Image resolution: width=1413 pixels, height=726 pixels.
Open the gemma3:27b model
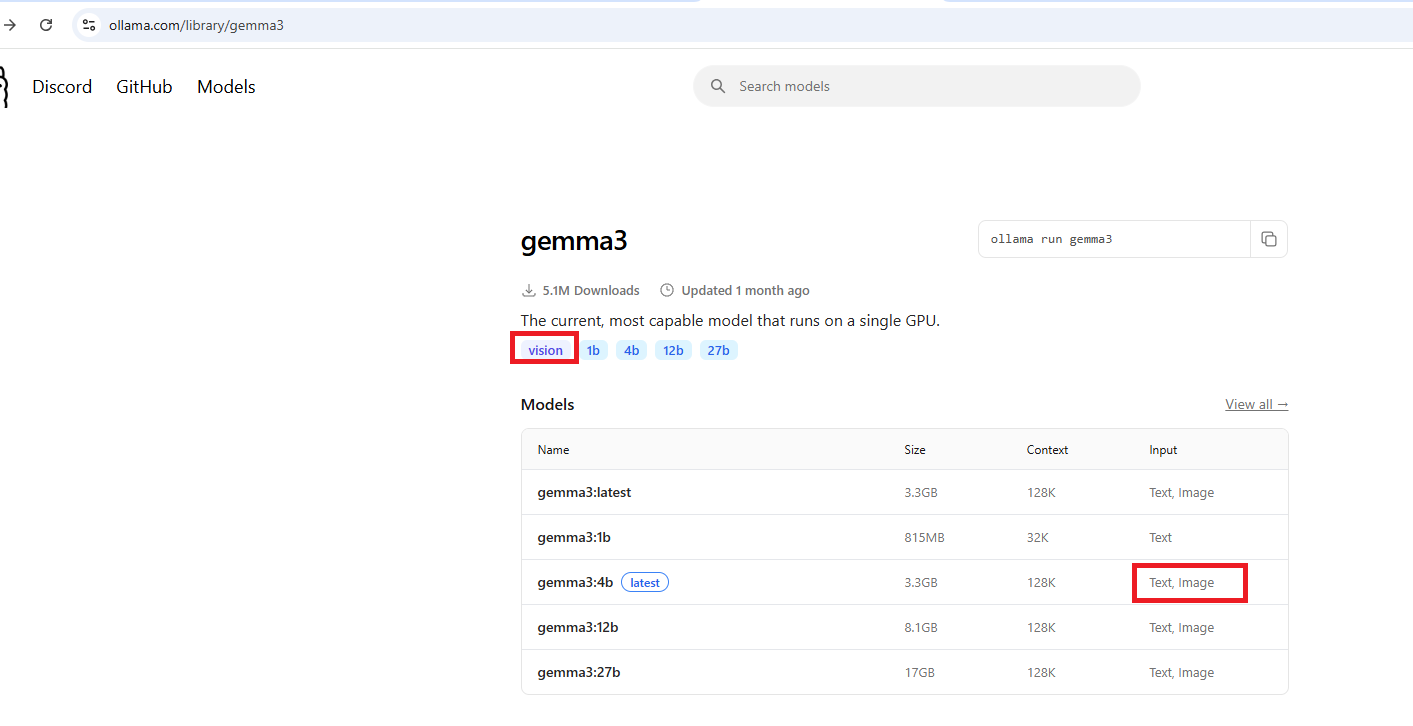(x=579, y=672)
